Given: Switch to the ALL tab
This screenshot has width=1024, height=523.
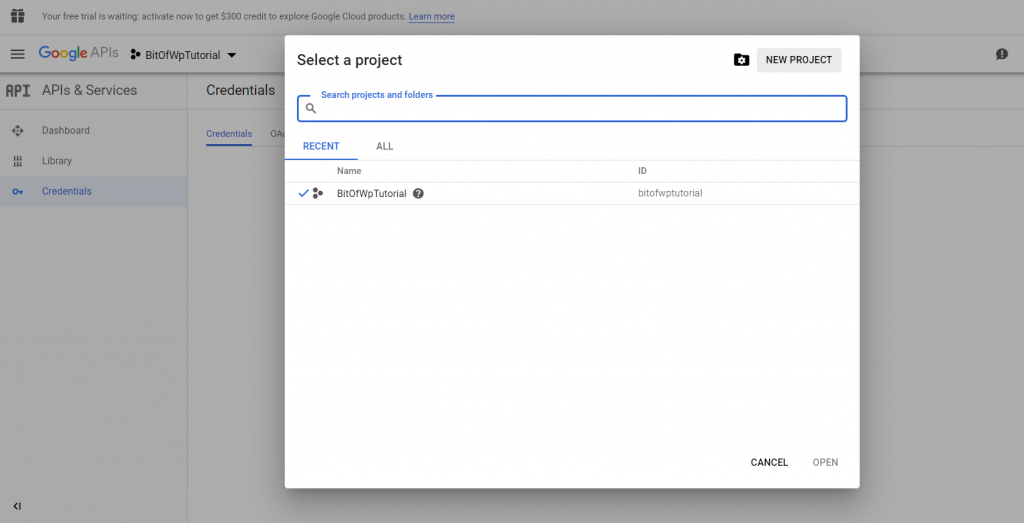Looking at the screenshot, I should click(x=385, y=146).
